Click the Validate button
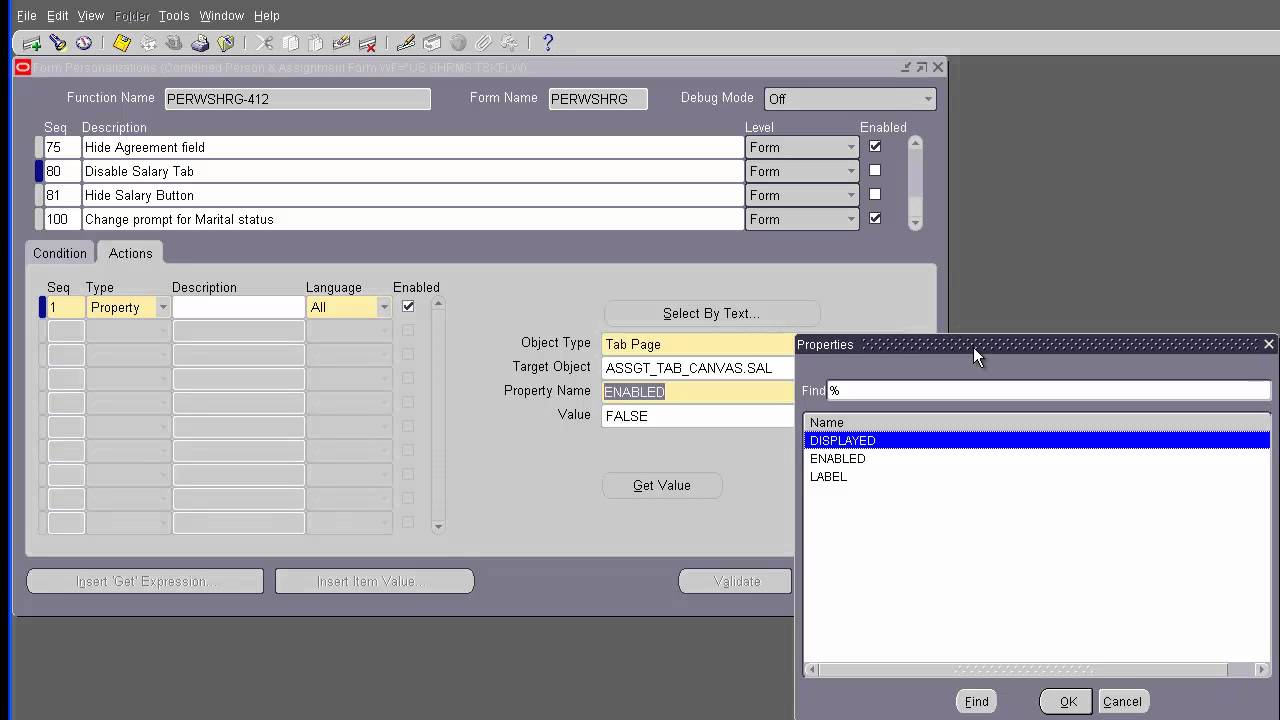Screen dimensions: 1280x720 (x=737, y=581)
